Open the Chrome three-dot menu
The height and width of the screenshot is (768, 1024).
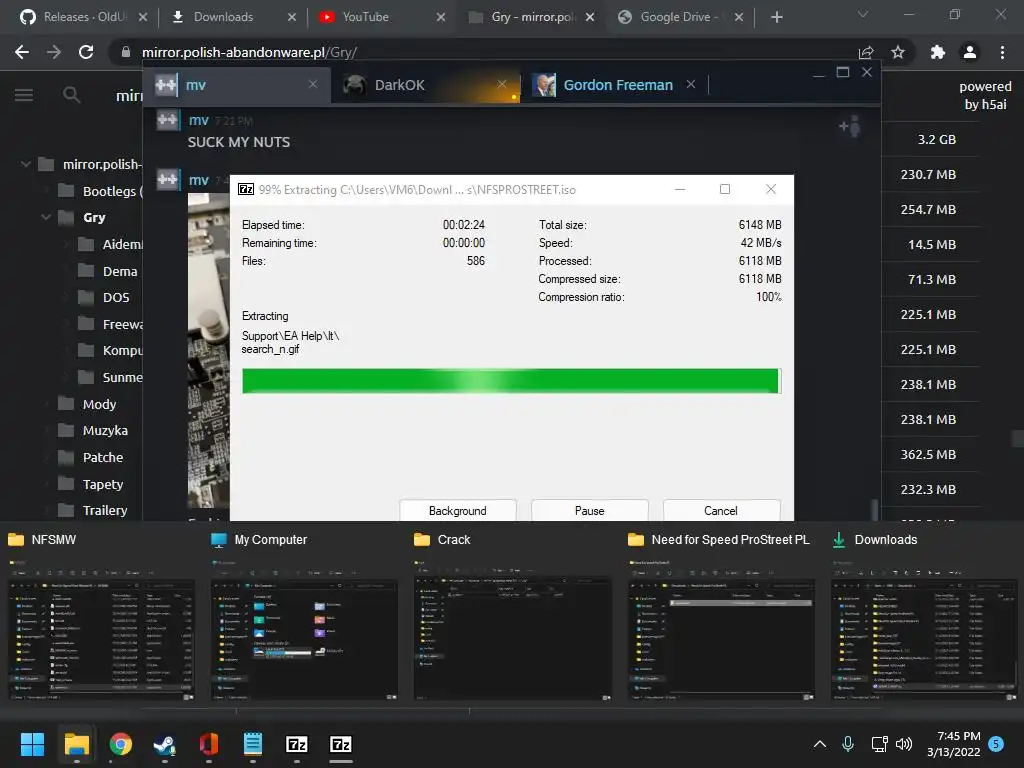pos(1002,52)
